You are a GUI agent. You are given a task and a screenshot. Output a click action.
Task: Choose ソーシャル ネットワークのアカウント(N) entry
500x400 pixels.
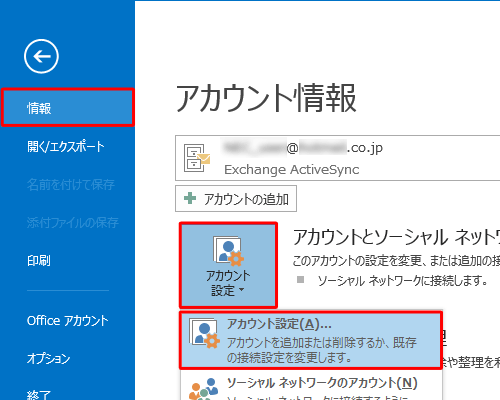(311, 385)
